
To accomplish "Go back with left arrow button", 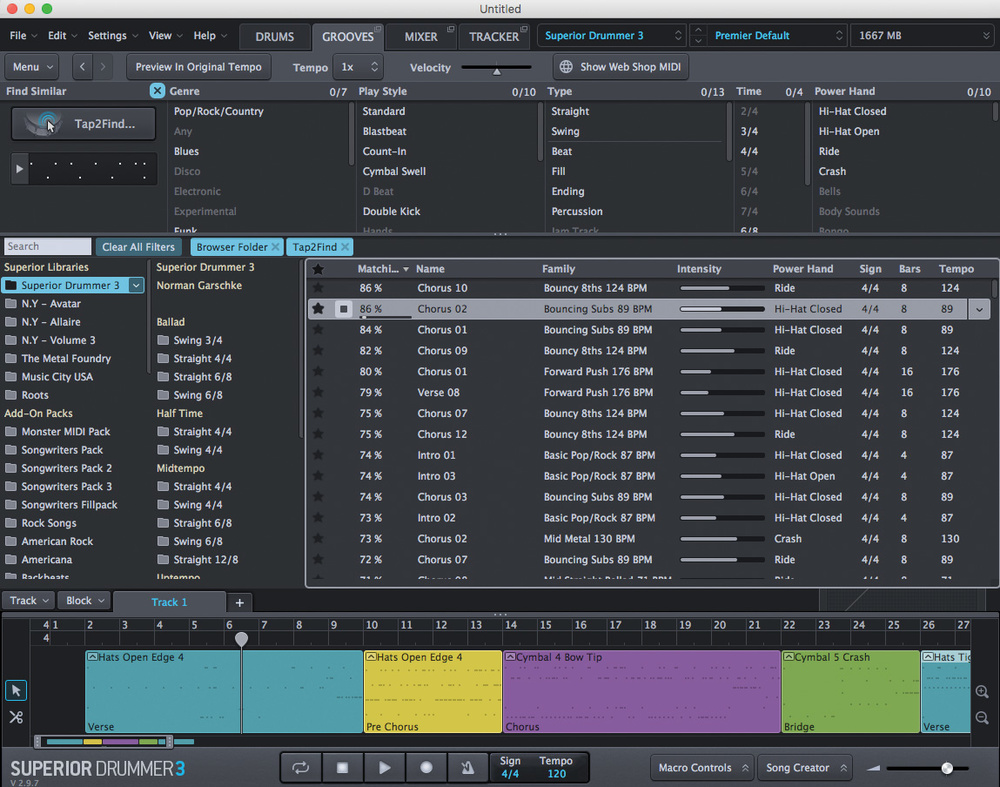I will tap(82, 66).
